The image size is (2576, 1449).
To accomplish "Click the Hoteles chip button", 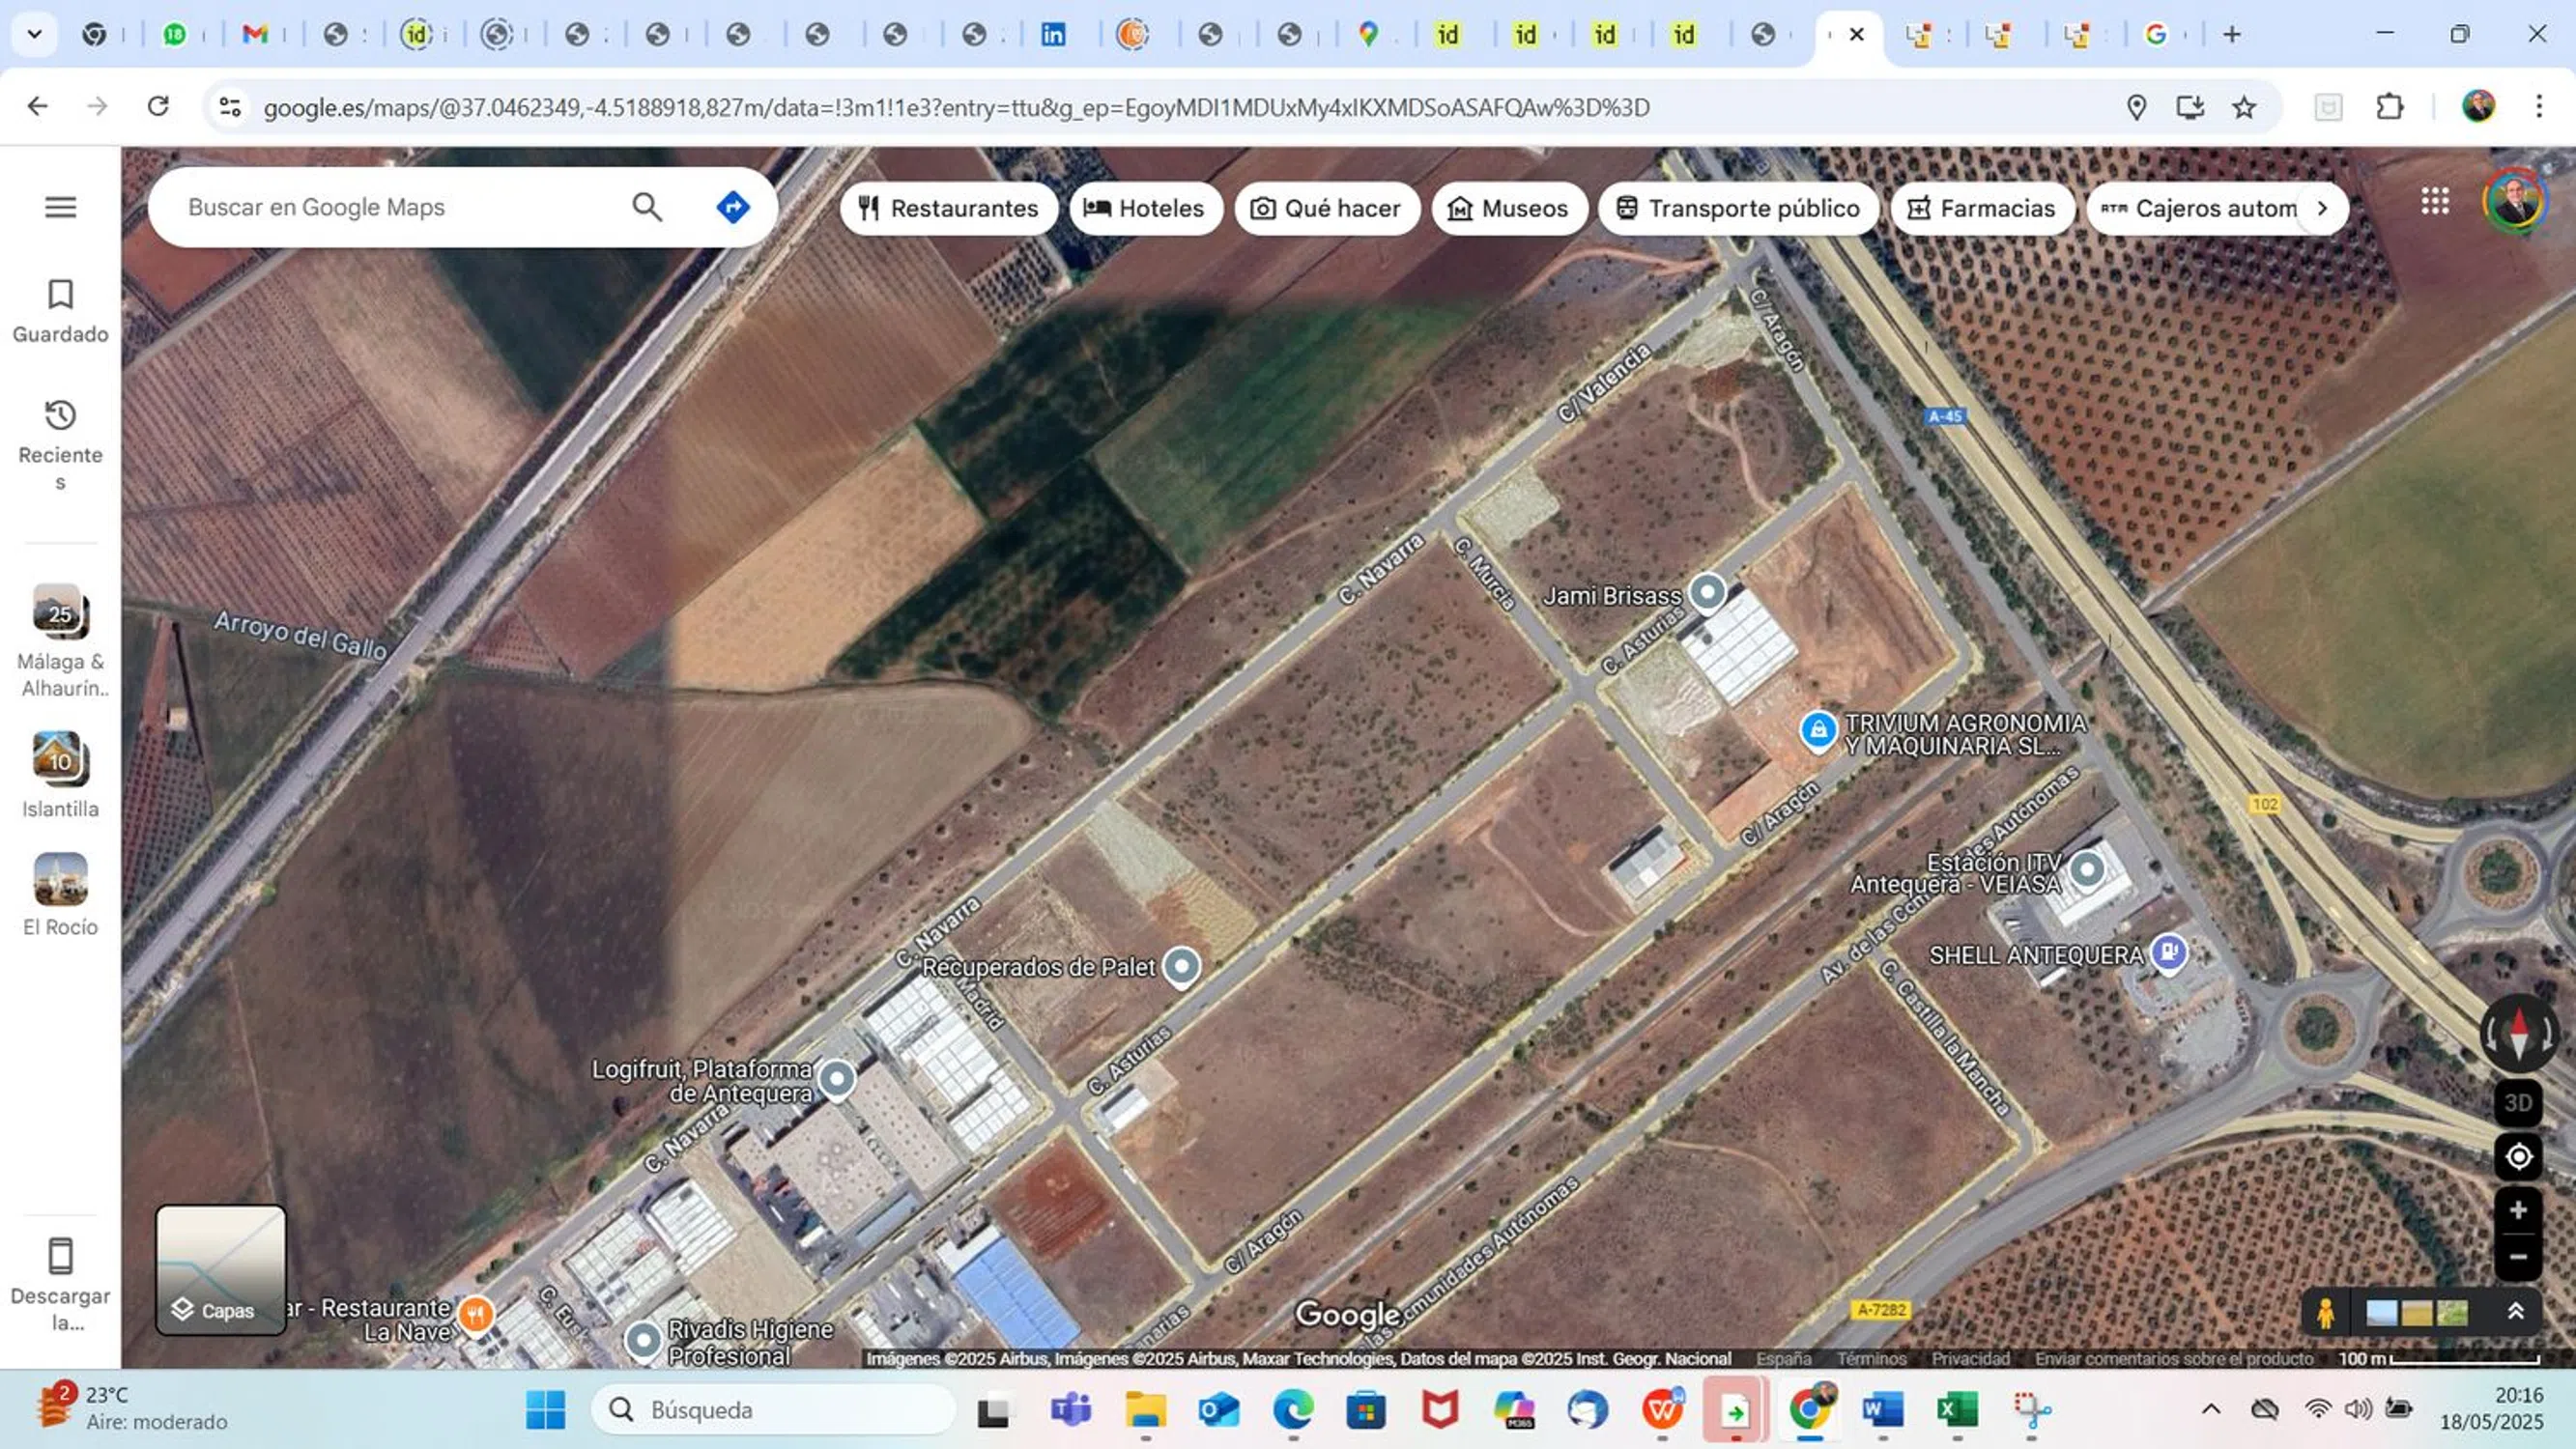I will pyautogui.click(x=1145, y=208).
